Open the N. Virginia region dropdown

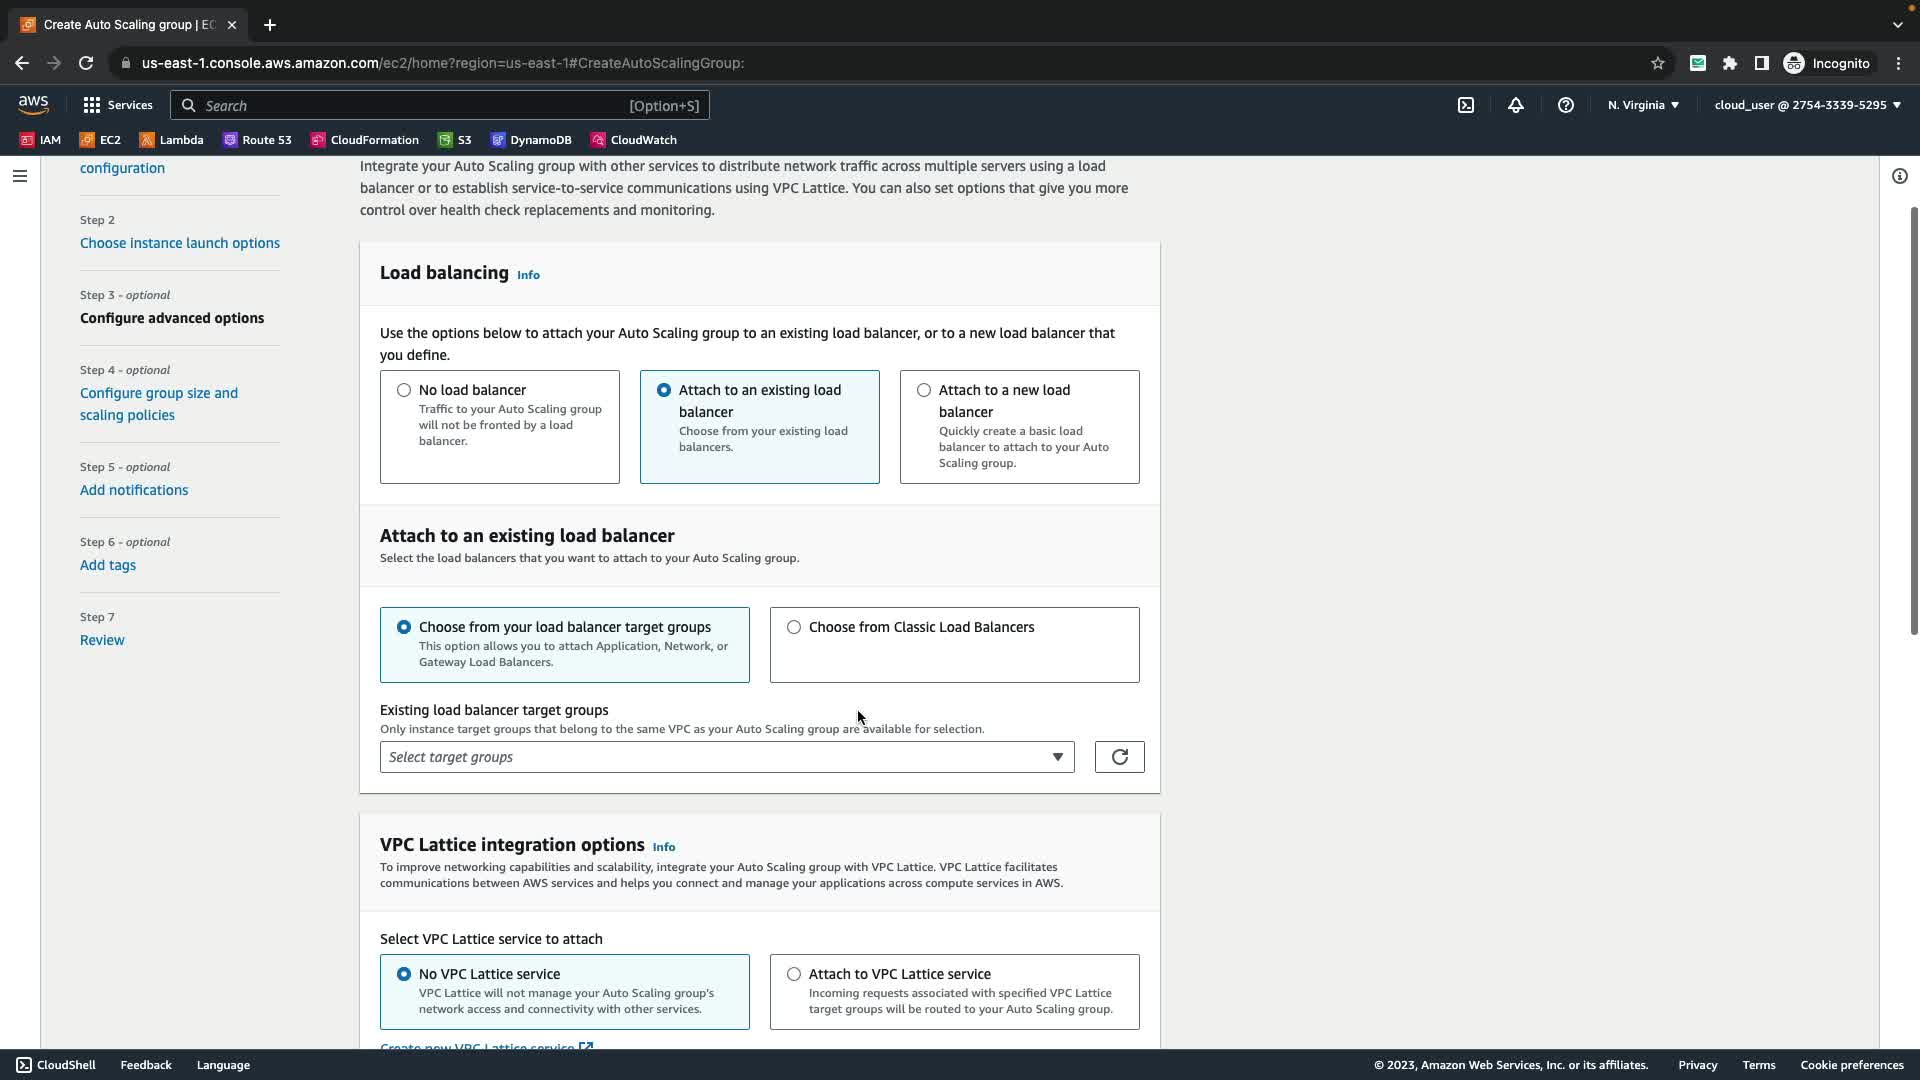1643,105
